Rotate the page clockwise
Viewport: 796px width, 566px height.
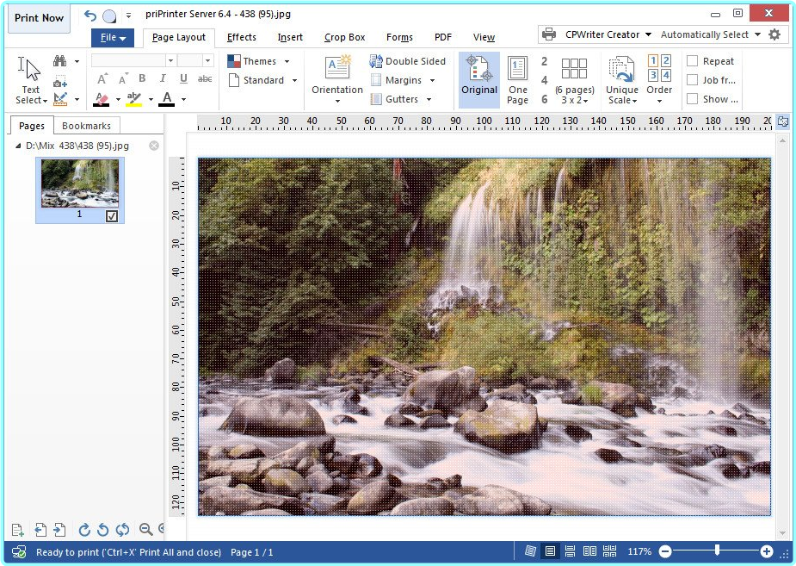pos(84,530)
